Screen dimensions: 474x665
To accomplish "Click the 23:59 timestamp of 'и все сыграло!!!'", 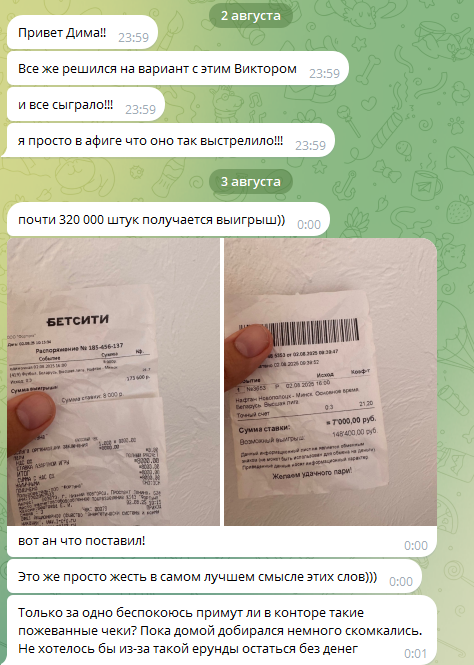I will click(140, 110).
